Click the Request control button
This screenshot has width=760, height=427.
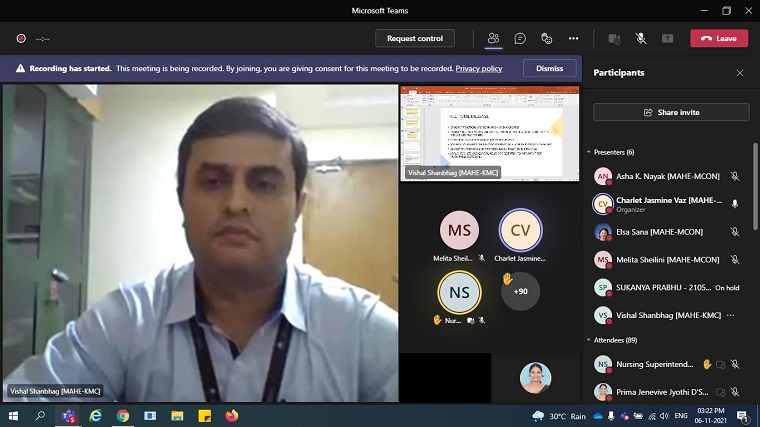pyautogui.click(x=415, y=38)
